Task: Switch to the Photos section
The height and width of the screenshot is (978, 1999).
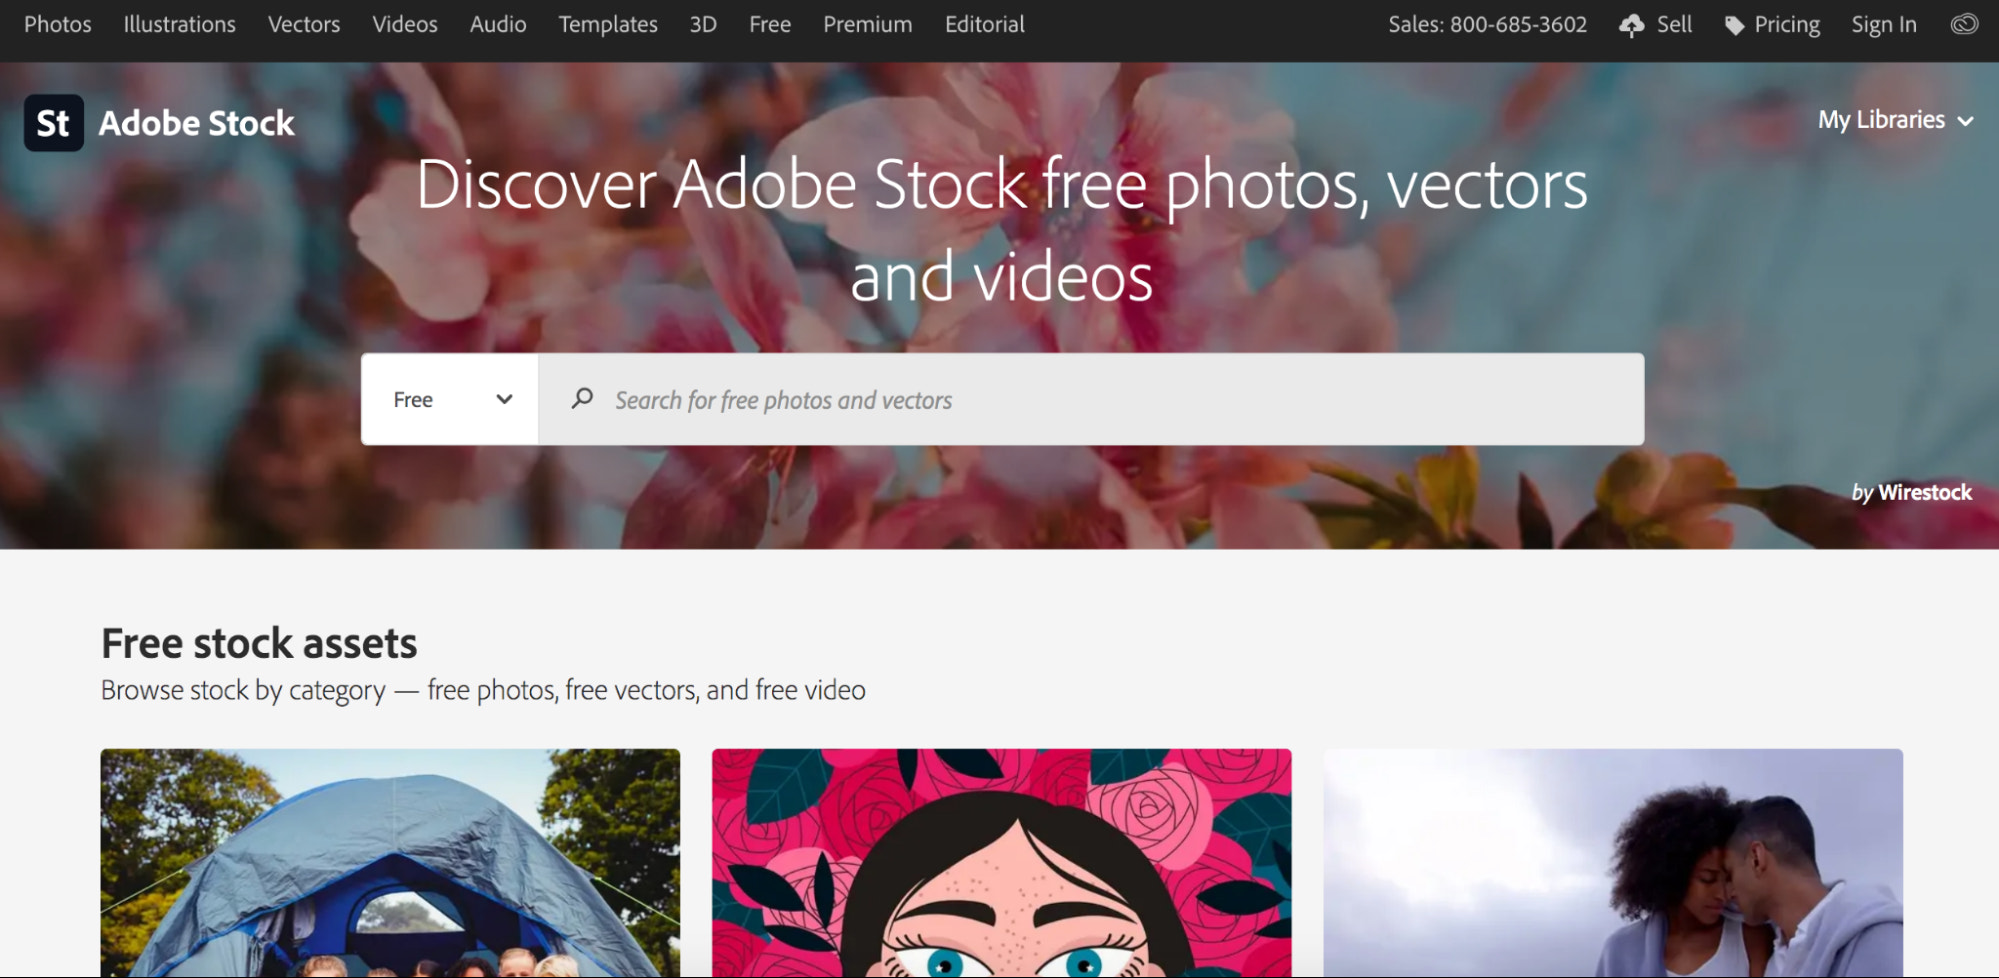Action: coord(57,24)
